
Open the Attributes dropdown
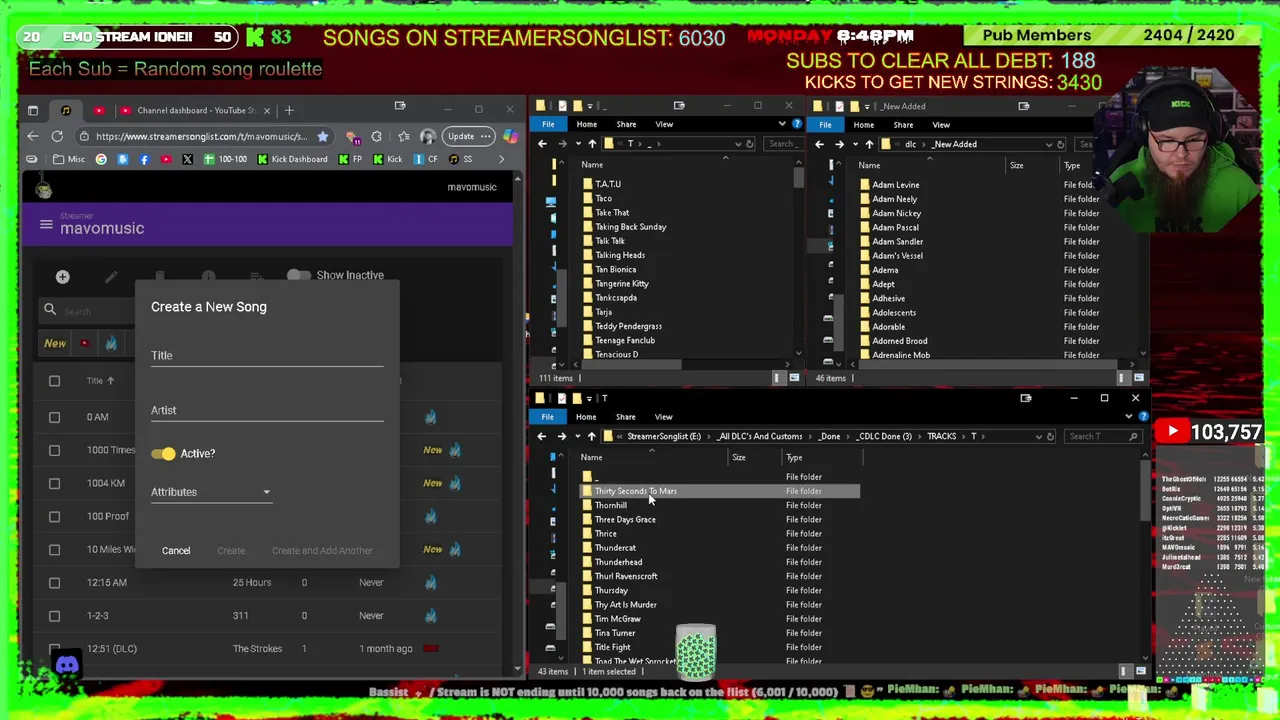point(211,492)
